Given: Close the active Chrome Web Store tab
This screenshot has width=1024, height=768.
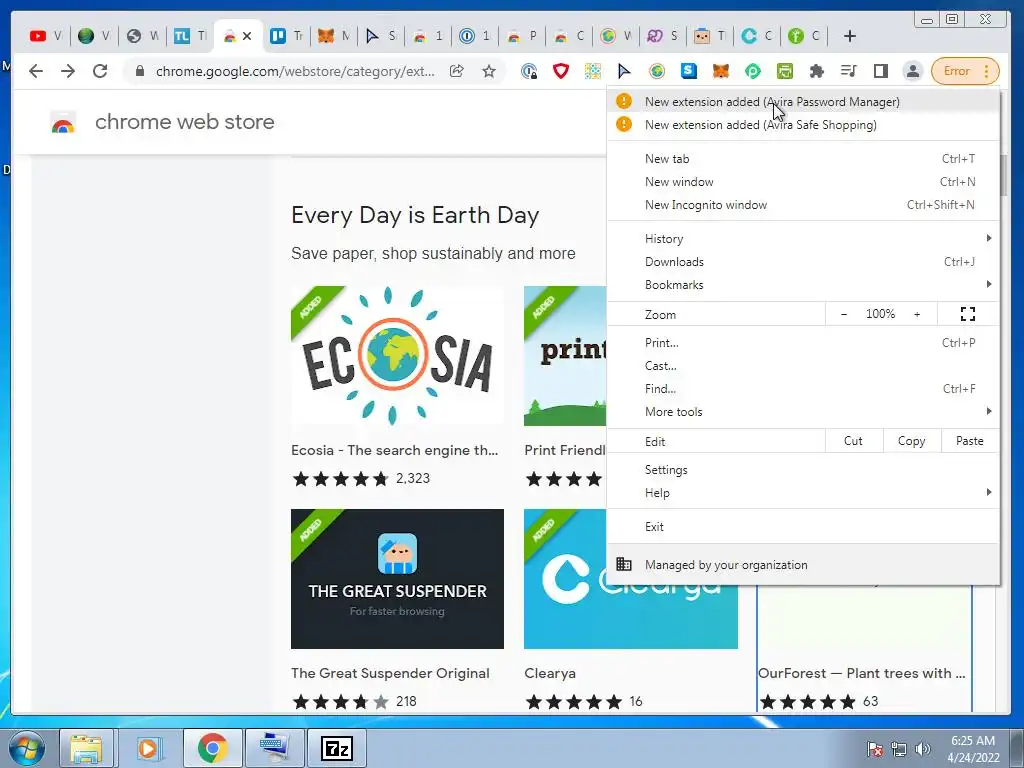Looking at the screenshot, I should 247,37.
